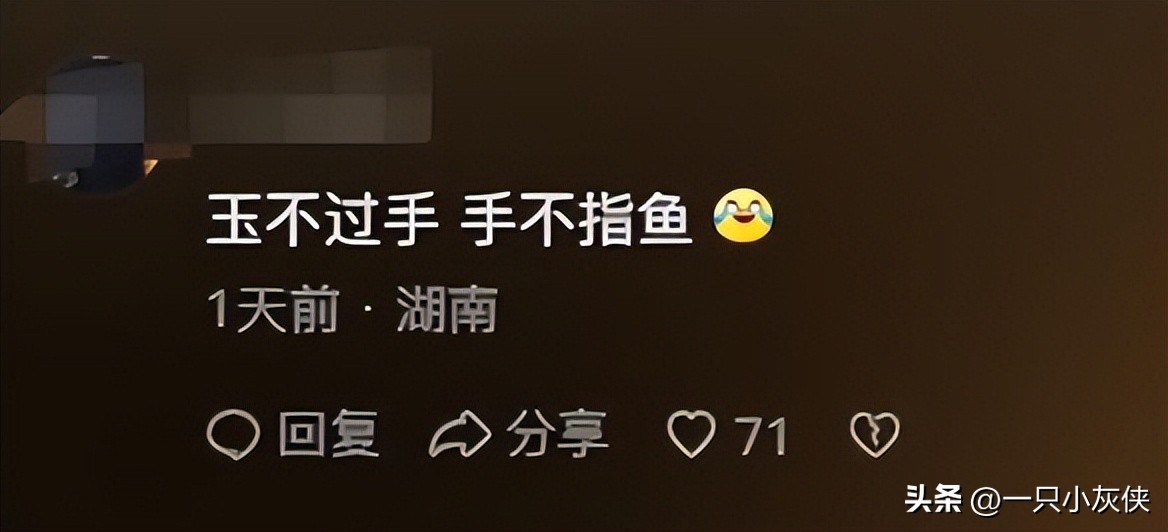Tap the speech bubble reply icon
The image size is (1168, 532).
(233, 434)
